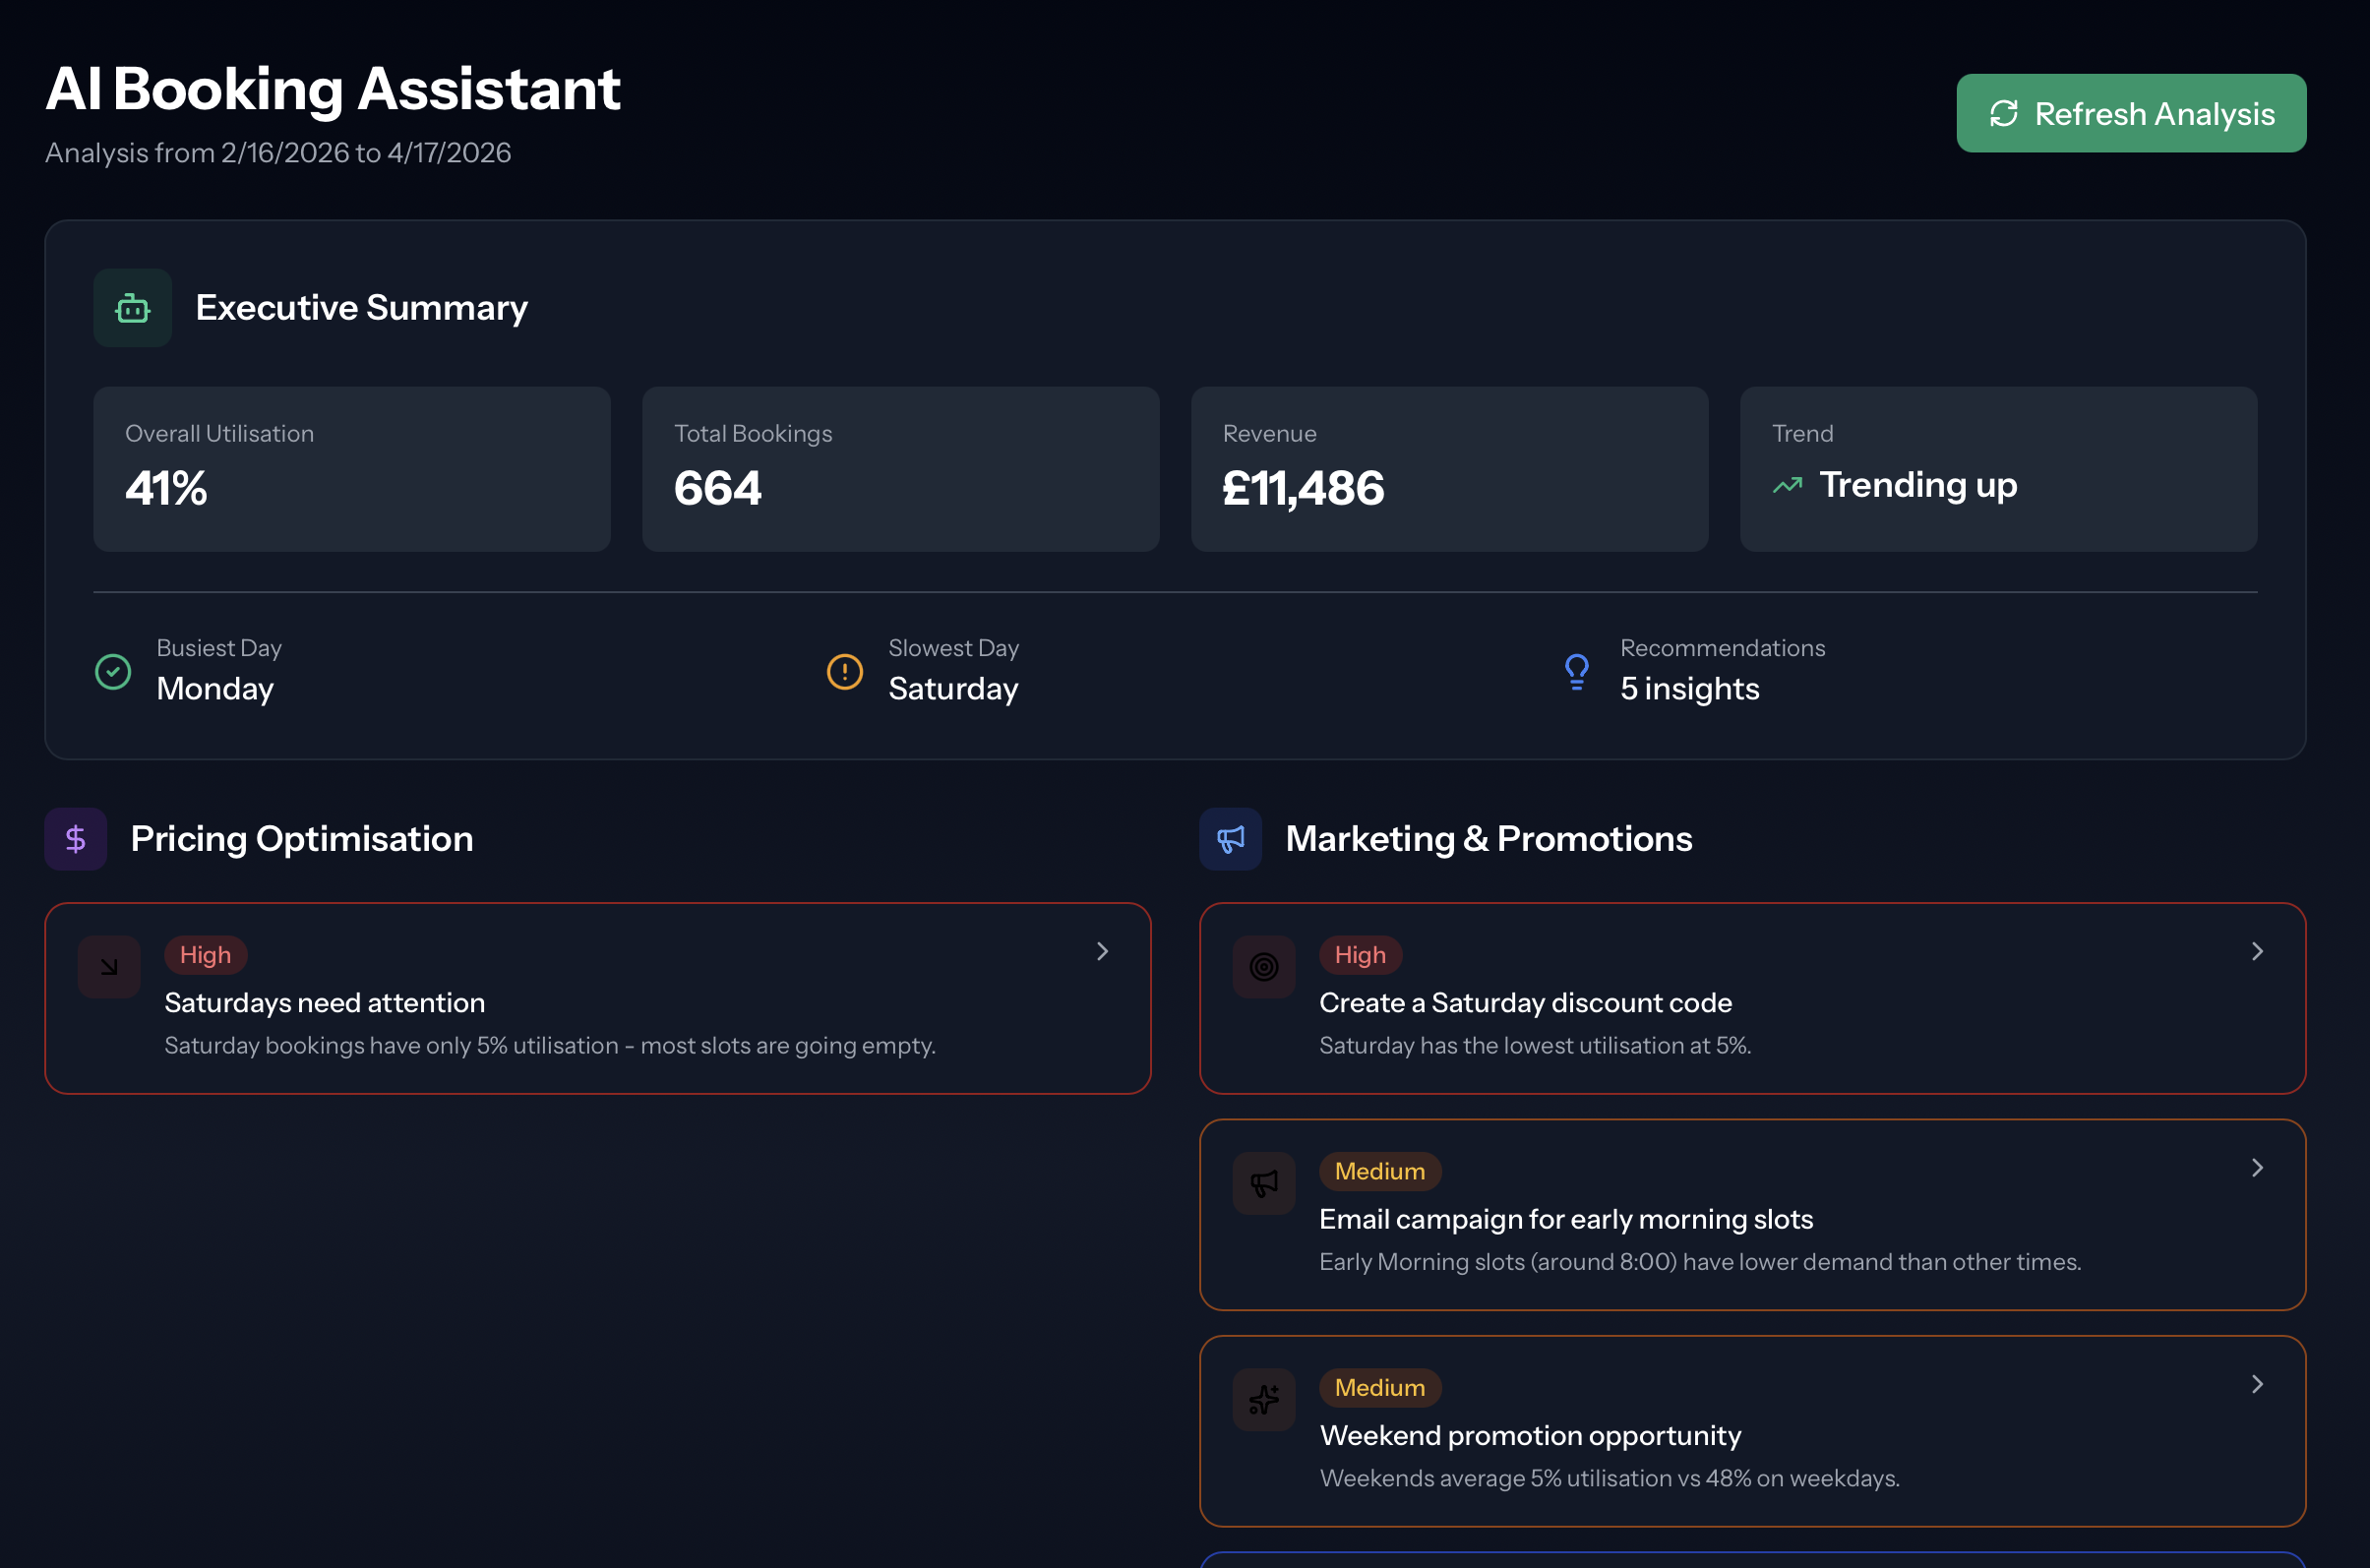Click the sparkles icon on Weekend promotion card
The image size is (2370, 1568).
(1264, 1399)
